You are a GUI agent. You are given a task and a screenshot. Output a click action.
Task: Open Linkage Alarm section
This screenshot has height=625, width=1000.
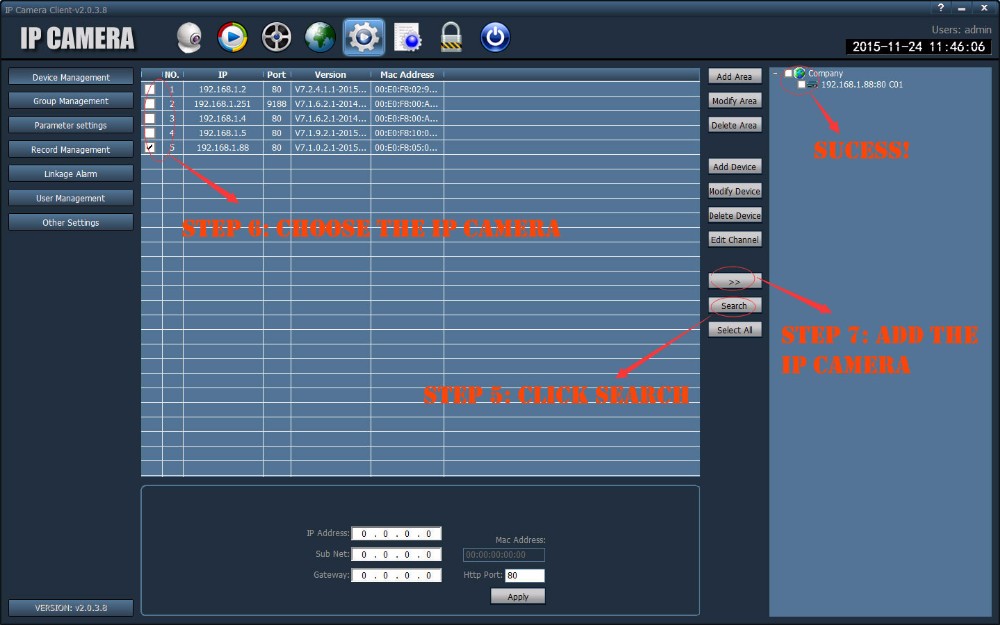pyautogui.click(x=71, y=173)
